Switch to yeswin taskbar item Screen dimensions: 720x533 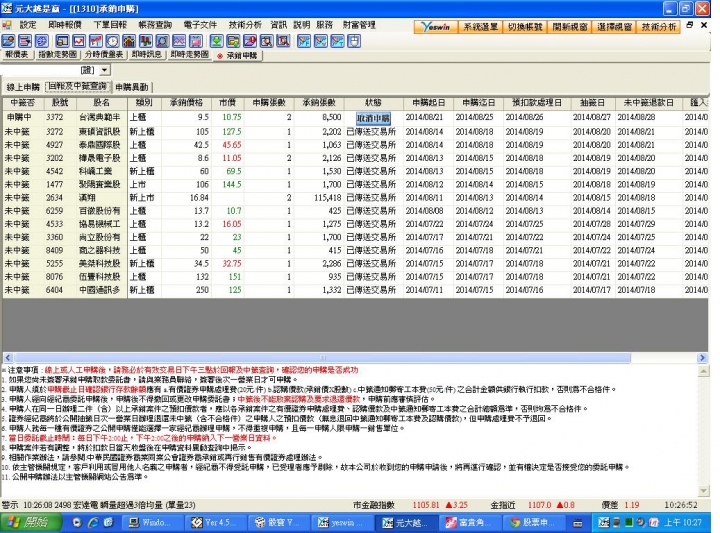point(343,522)
